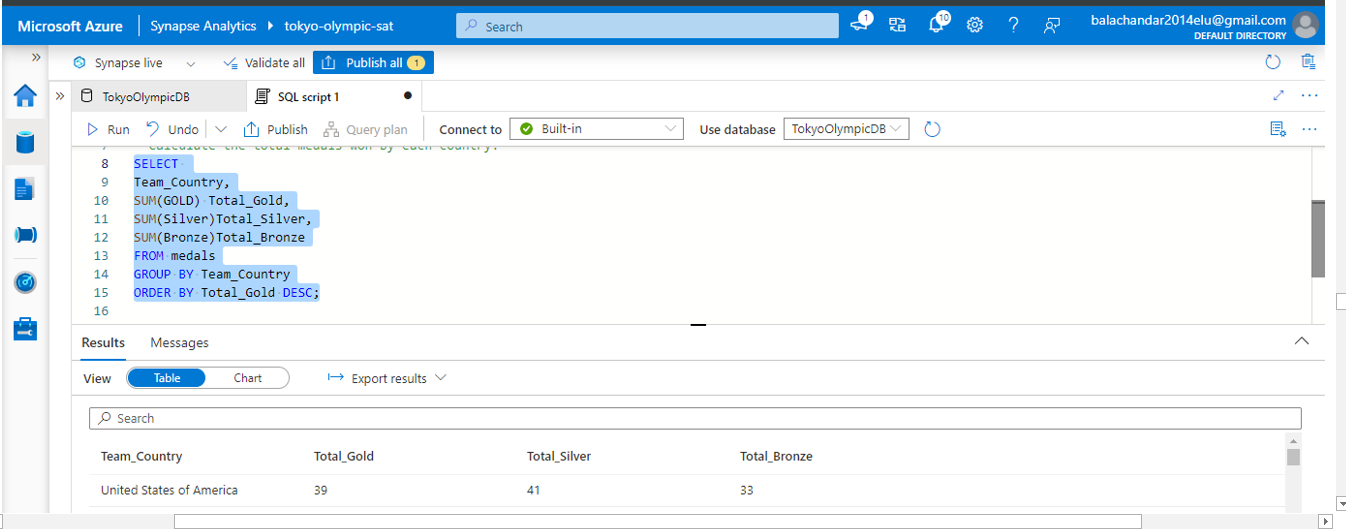Refresh the database list icon
This screenshot has width=1346, height=530.
[x=932, y=129]
